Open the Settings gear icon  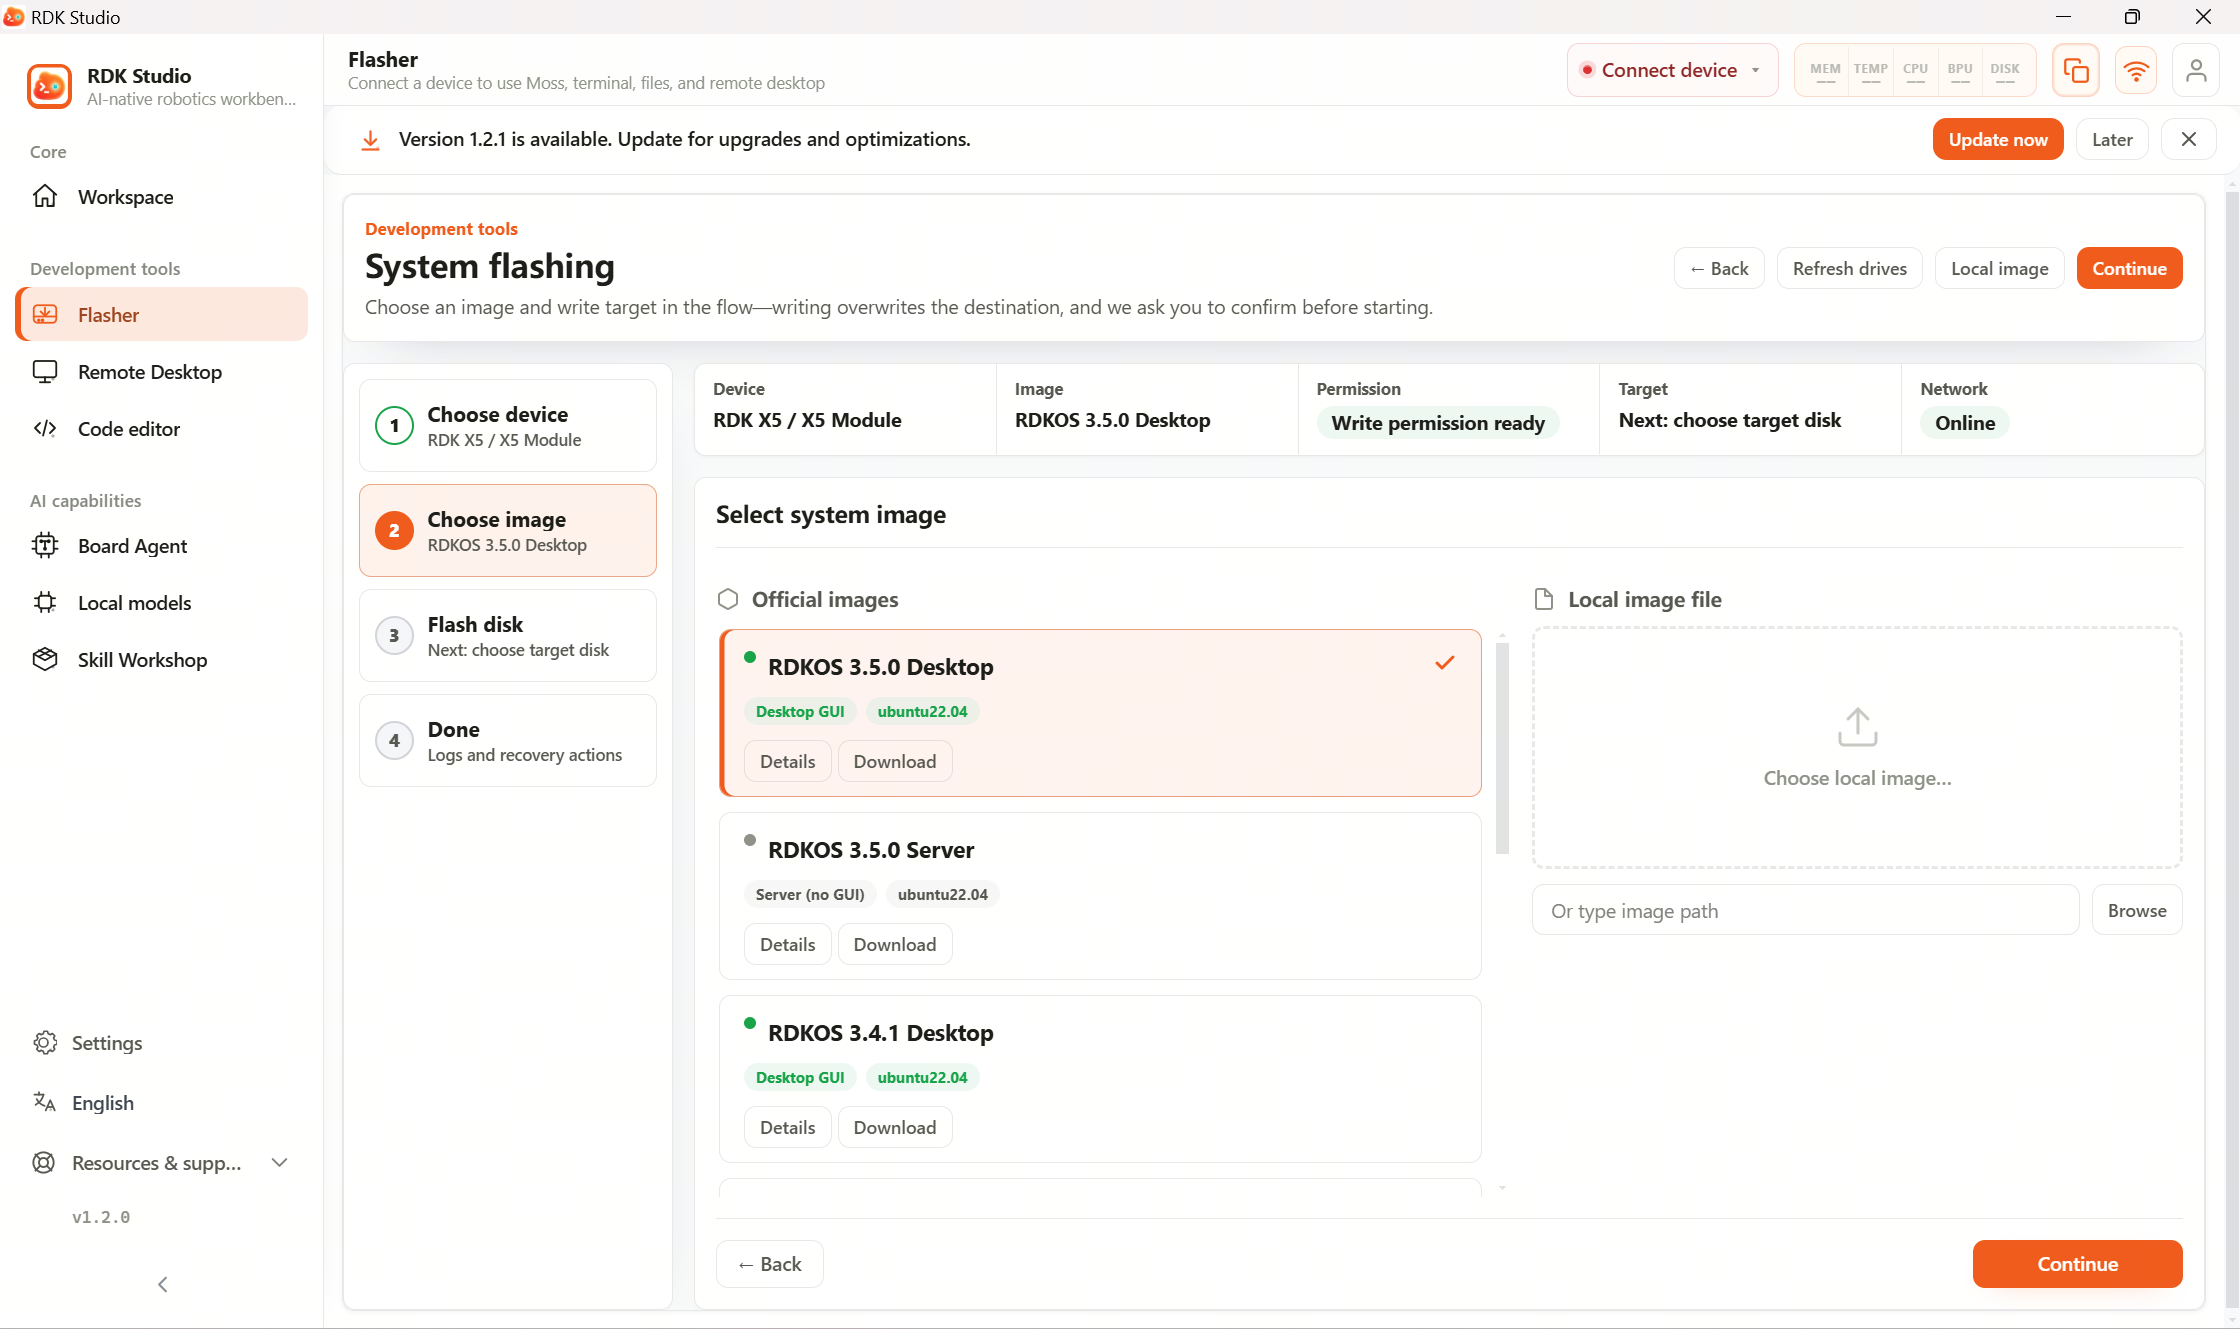pos(45,1042)
